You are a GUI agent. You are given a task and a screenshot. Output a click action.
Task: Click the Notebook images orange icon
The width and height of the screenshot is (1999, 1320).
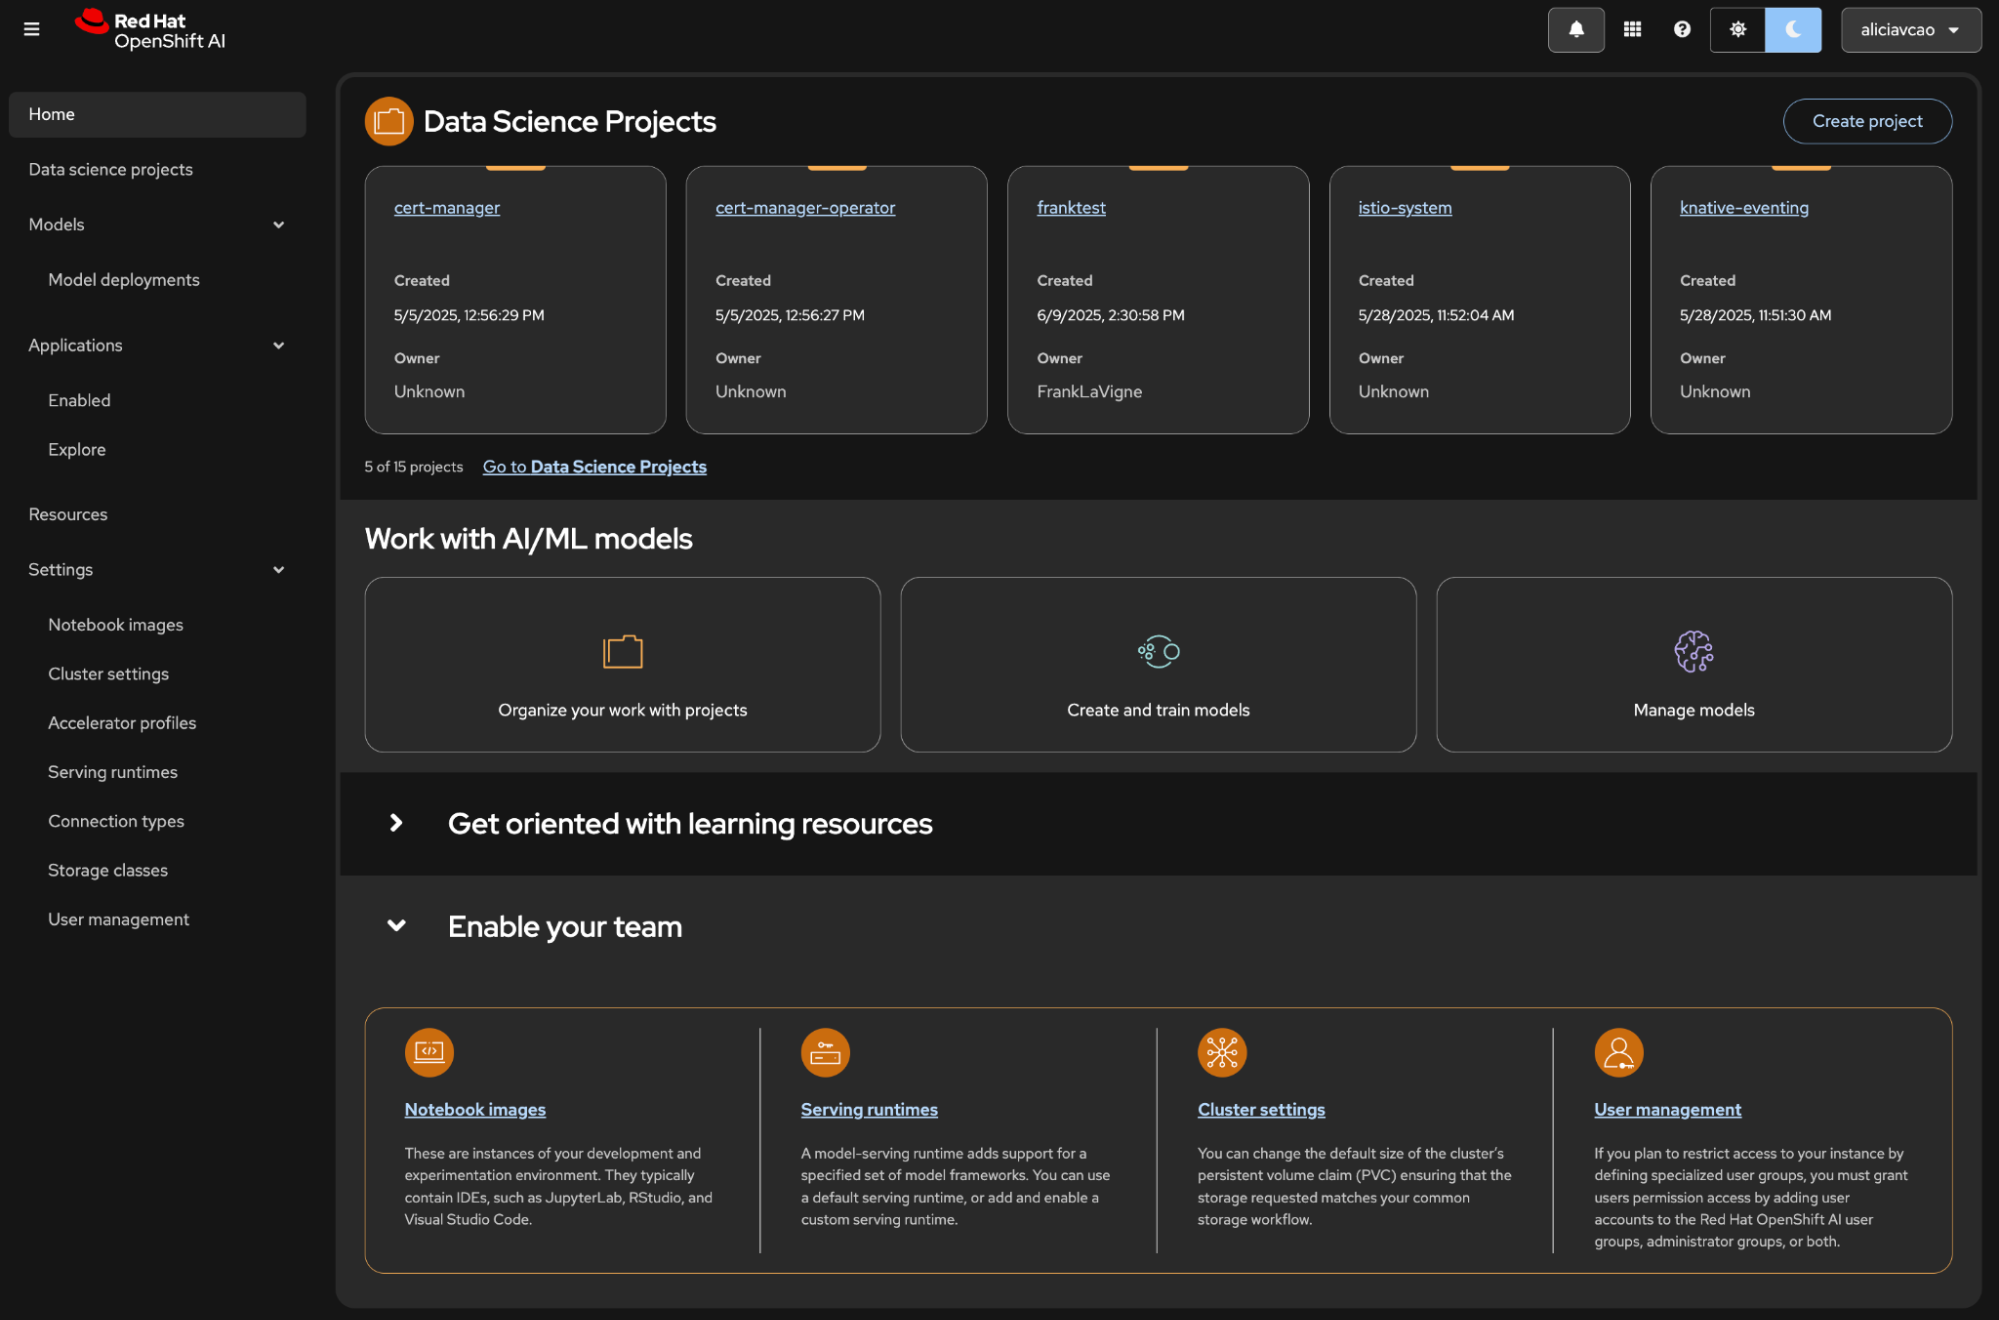click(x=429, y=1052)
